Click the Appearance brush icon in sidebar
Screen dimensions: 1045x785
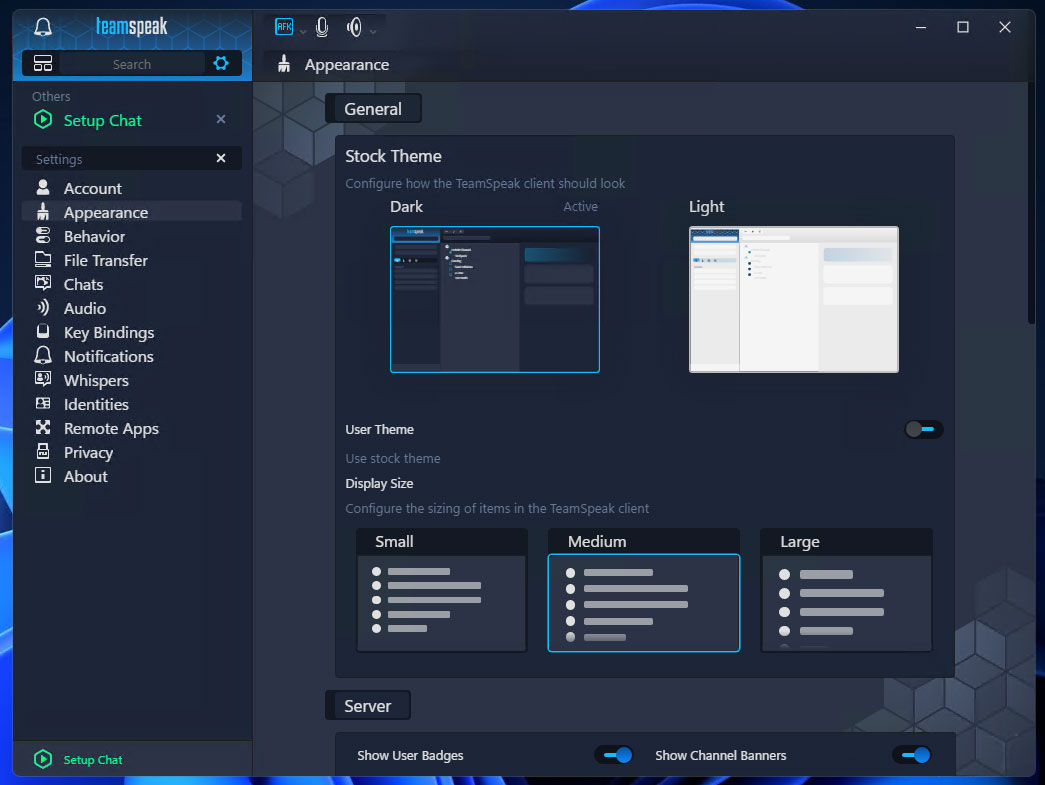click(43, 211)
